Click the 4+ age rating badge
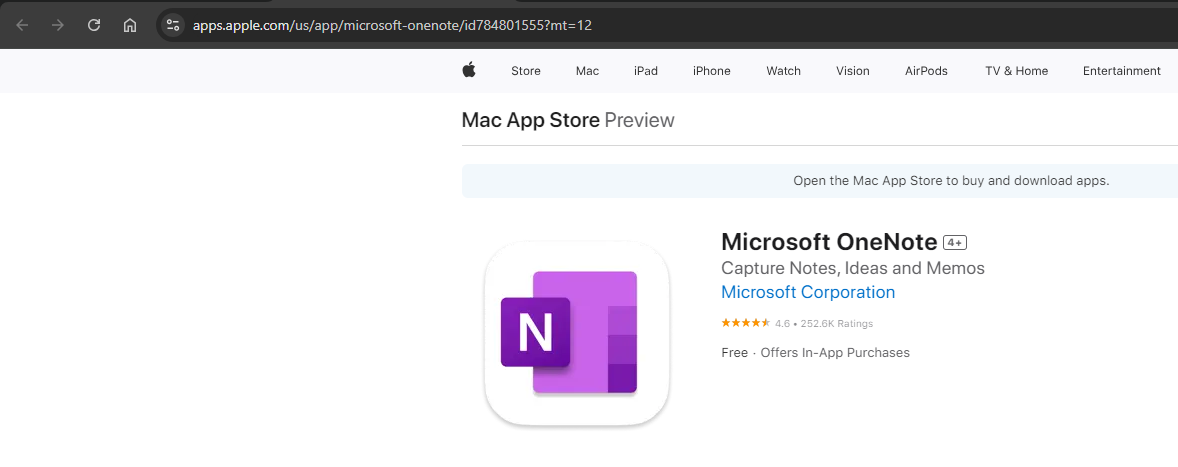The width and height of the screenshot is (1178, 467). (955, 243)
